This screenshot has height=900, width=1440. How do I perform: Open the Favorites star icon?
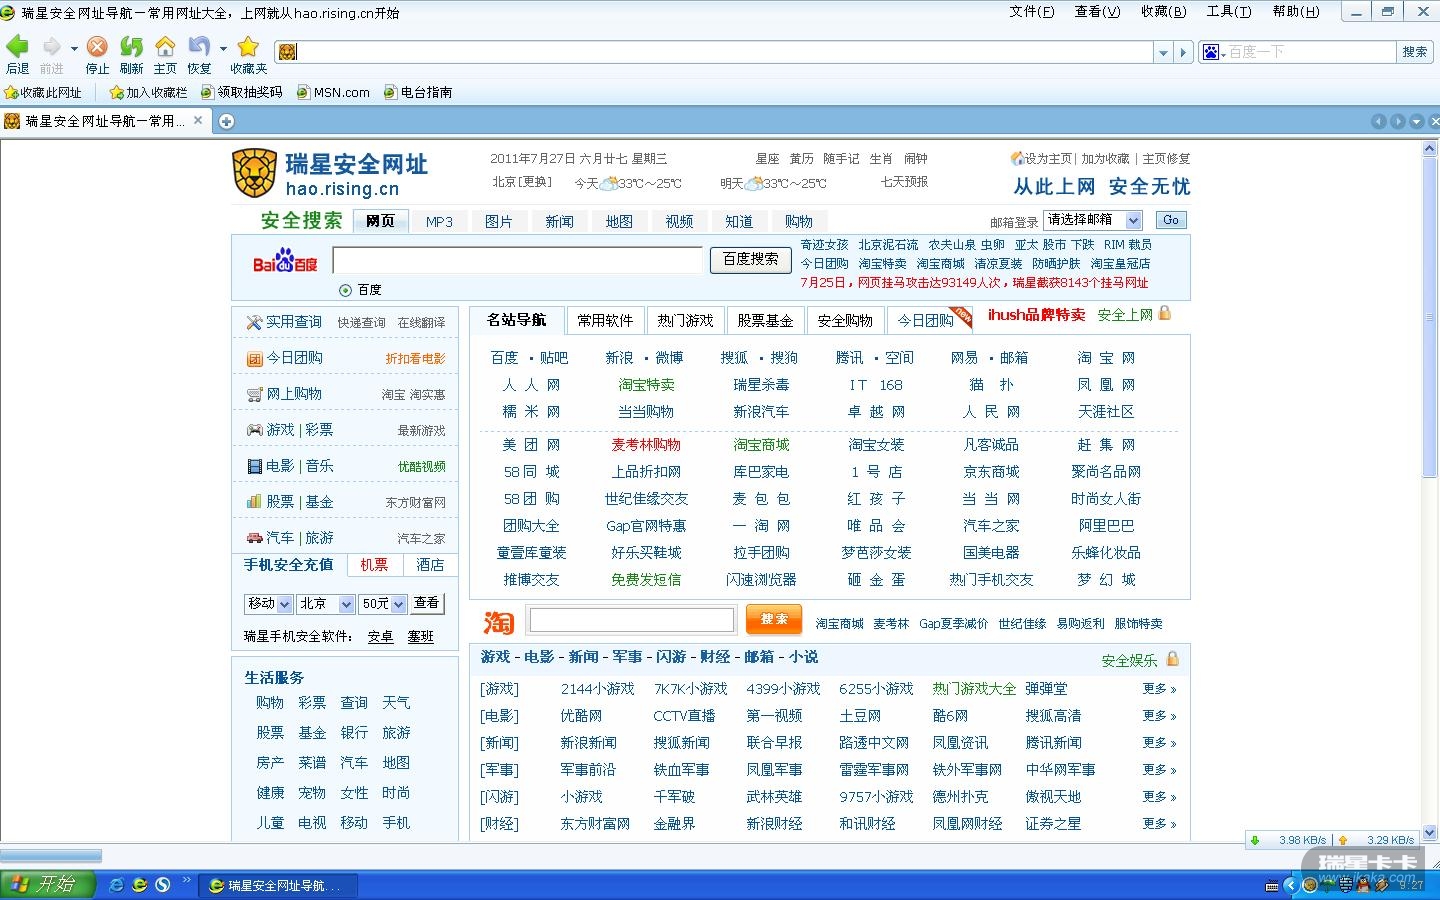(x=248, y=47)
